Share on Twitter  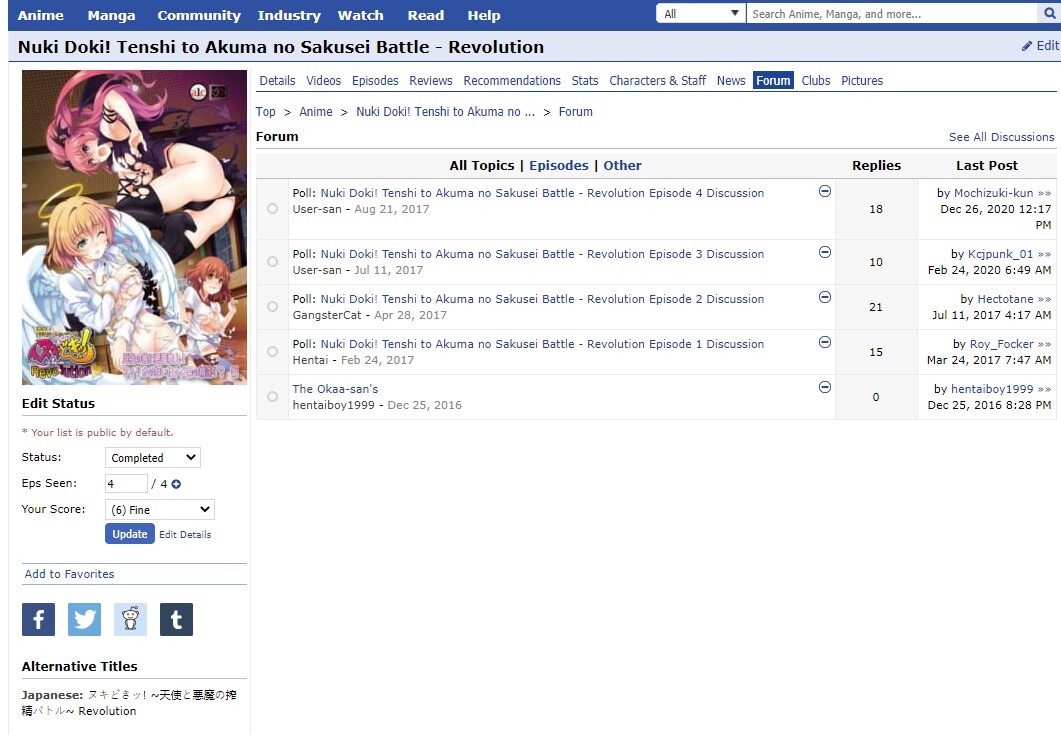click(x=85, y=619)
